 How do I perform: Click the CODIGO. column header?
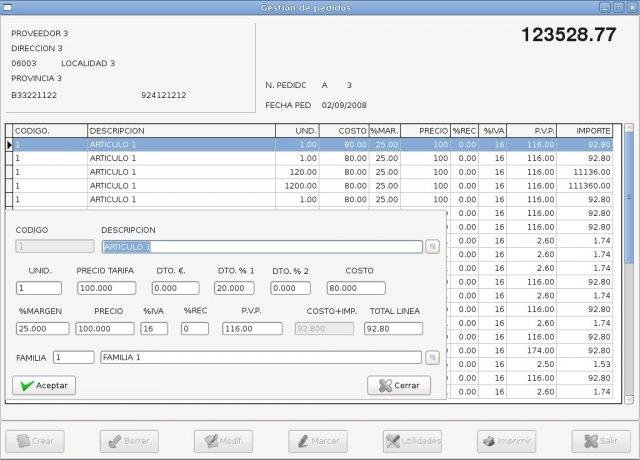coord(50,131)
